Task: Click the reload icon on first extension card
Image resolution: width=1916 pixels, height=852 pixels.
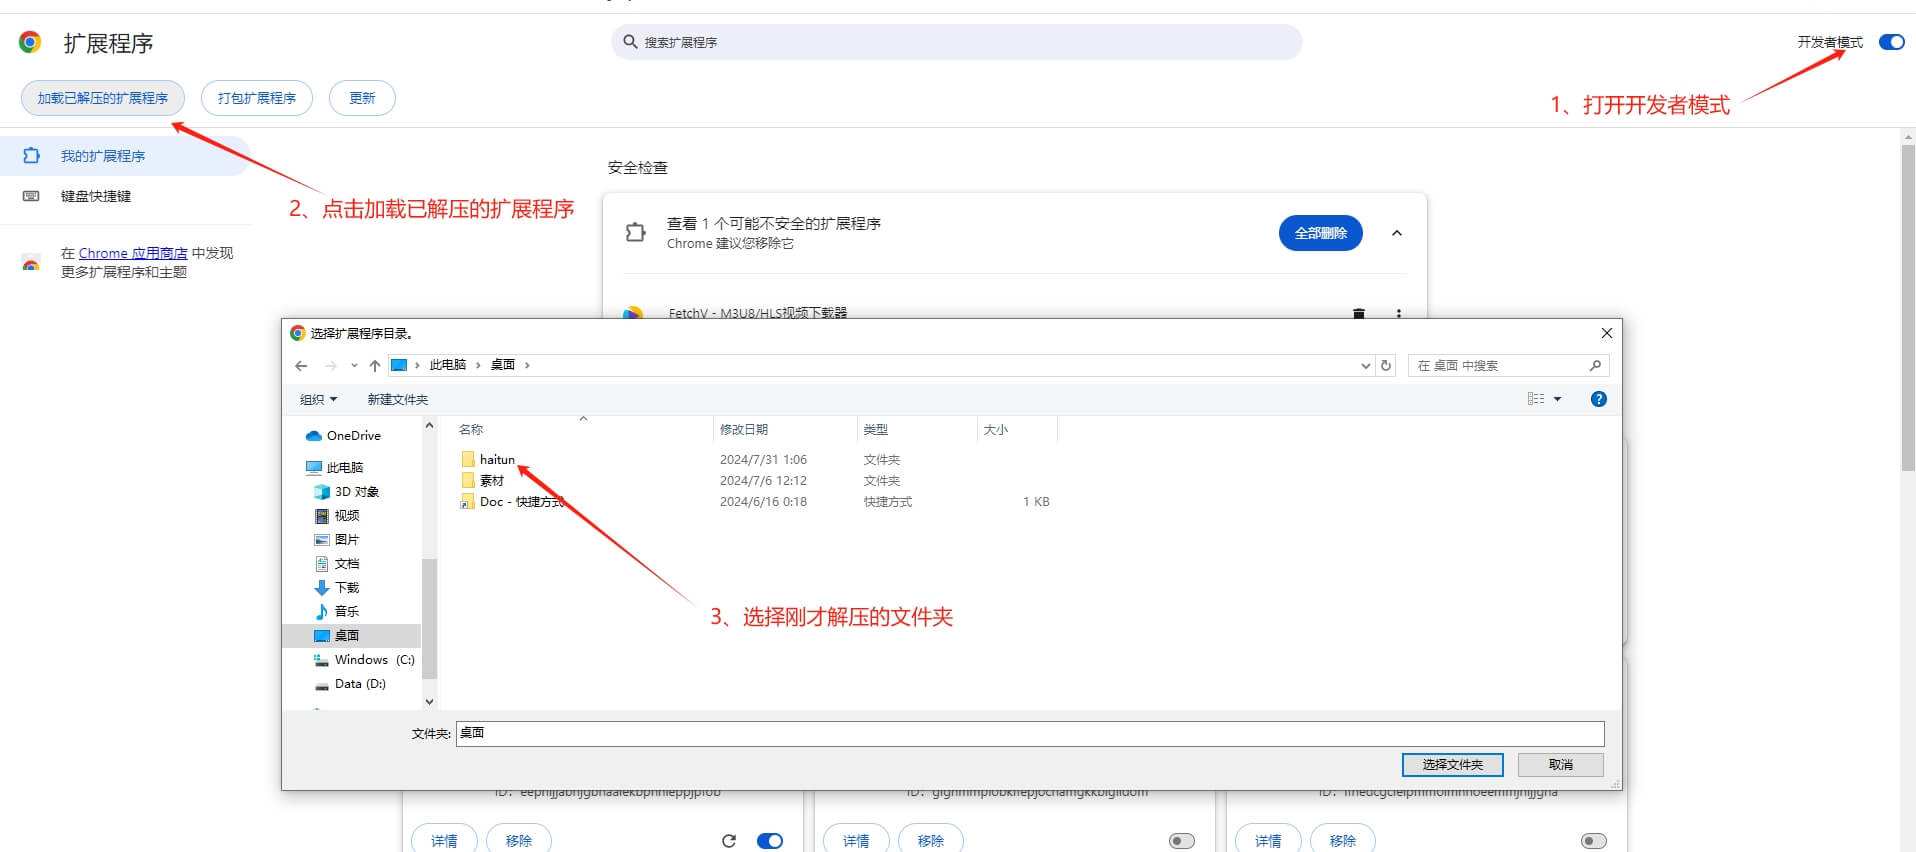Action: [728, 840]
